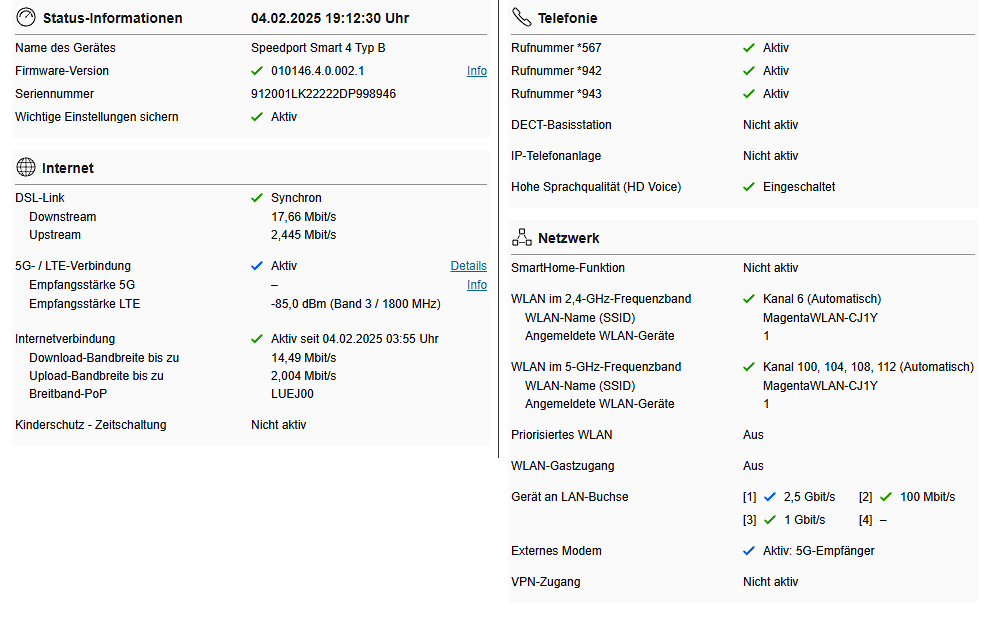Open the Info link for Firmware-Version

click(x=477, y=71)
